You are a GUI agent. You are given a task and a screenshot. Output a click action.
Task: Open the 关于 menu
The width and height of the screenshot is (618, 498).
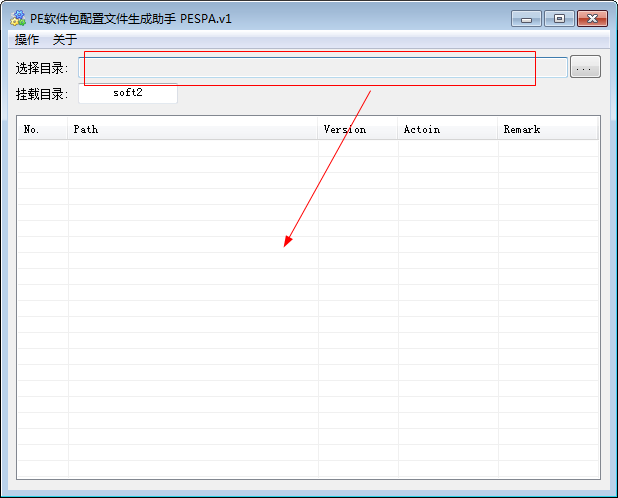coord(65,39)
